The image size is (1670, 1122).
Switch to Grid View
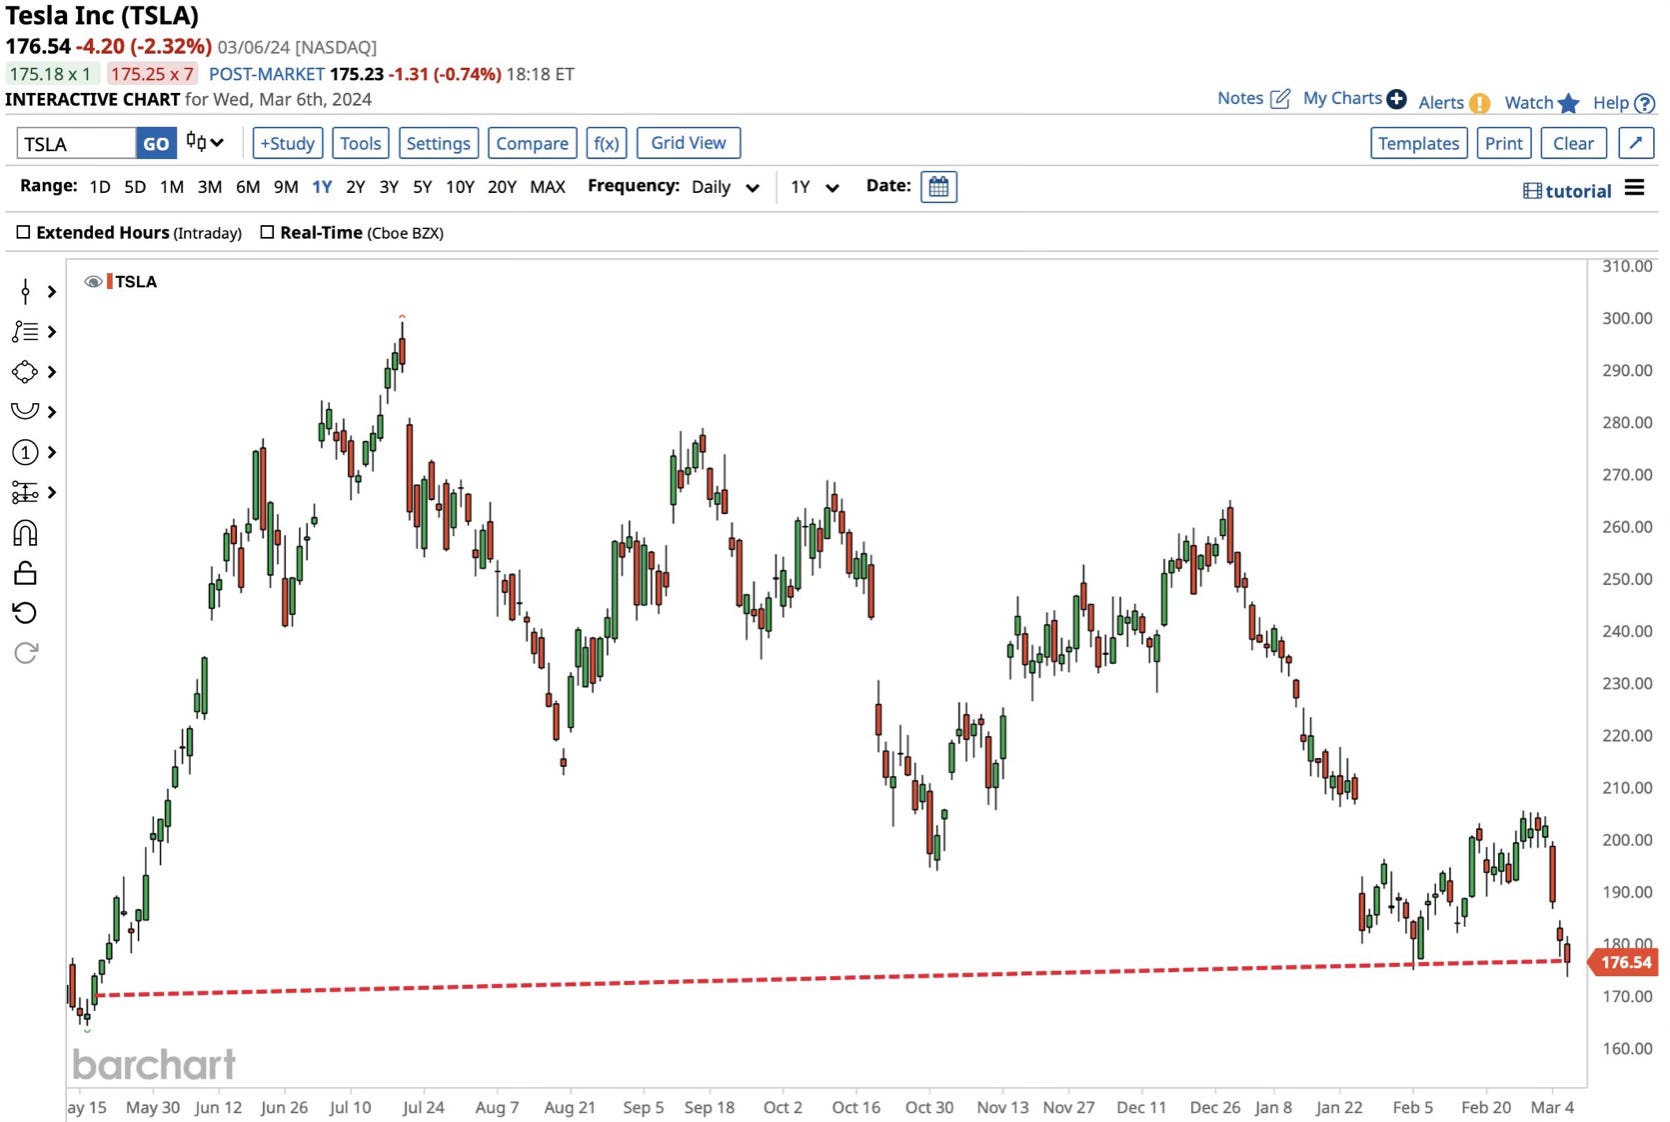(x=688, y=143)
